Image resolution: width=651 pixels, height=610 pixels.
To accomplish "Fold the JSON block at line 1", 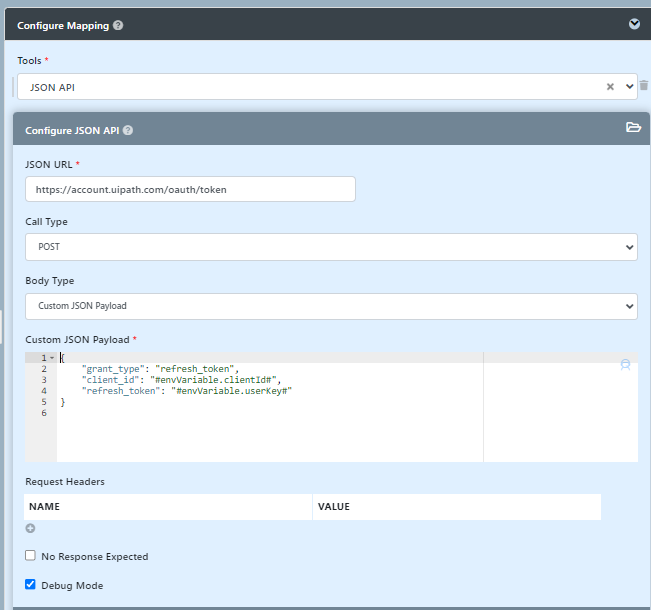I will point(51,358).
